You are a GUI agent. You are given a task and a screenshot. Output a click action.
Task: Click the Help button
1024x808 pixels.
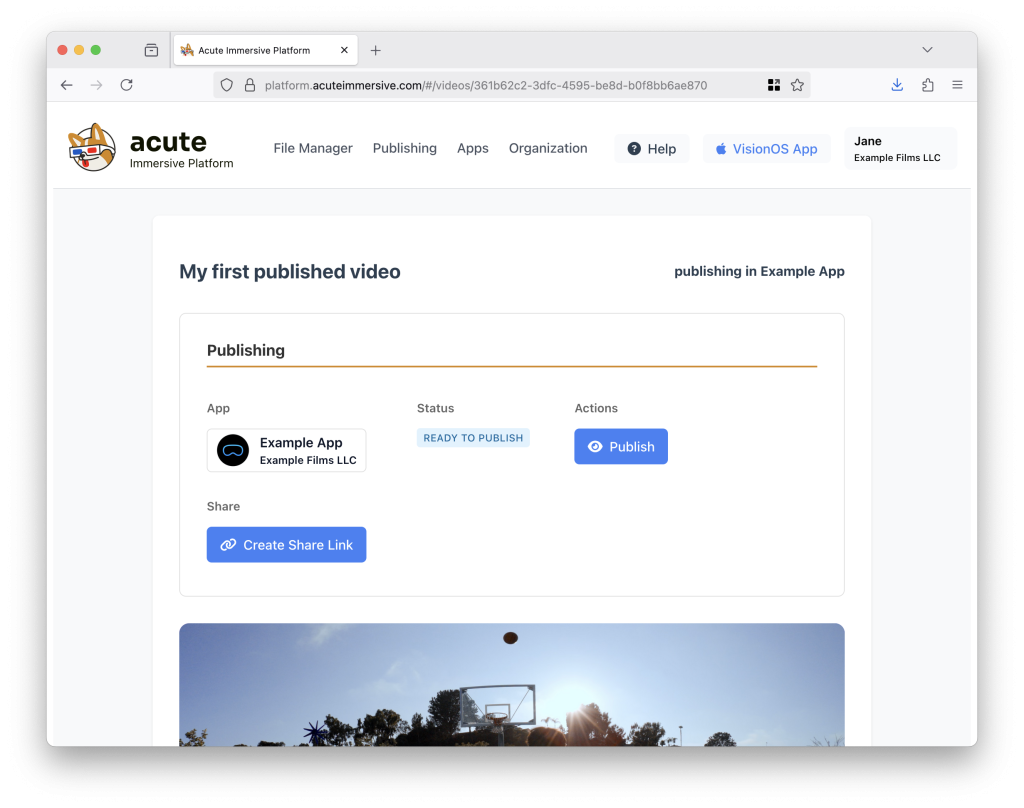(x=651, y=149)
